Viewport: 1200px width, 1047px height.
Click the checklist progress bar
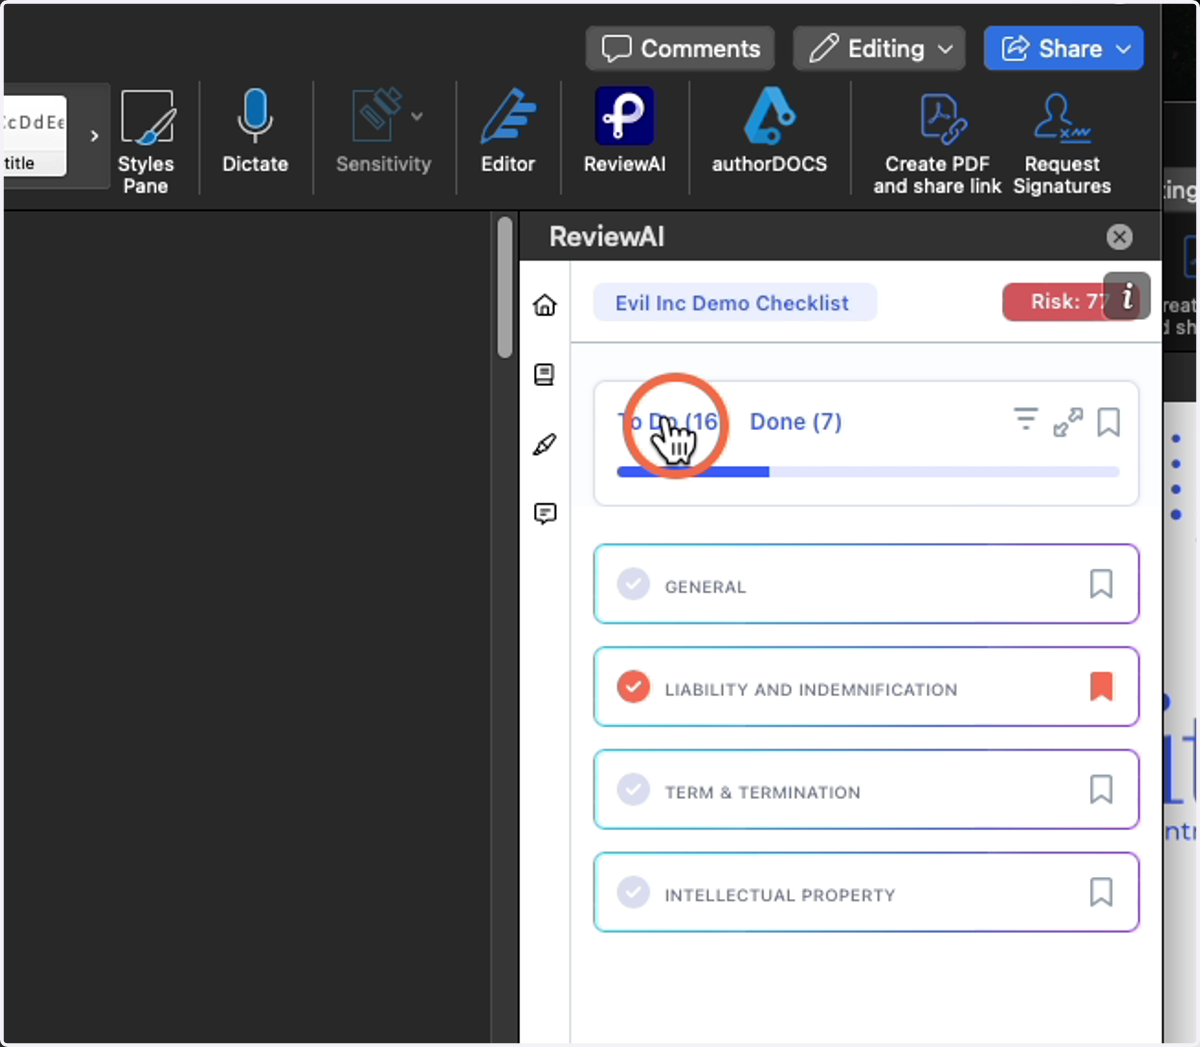[868, 472]
